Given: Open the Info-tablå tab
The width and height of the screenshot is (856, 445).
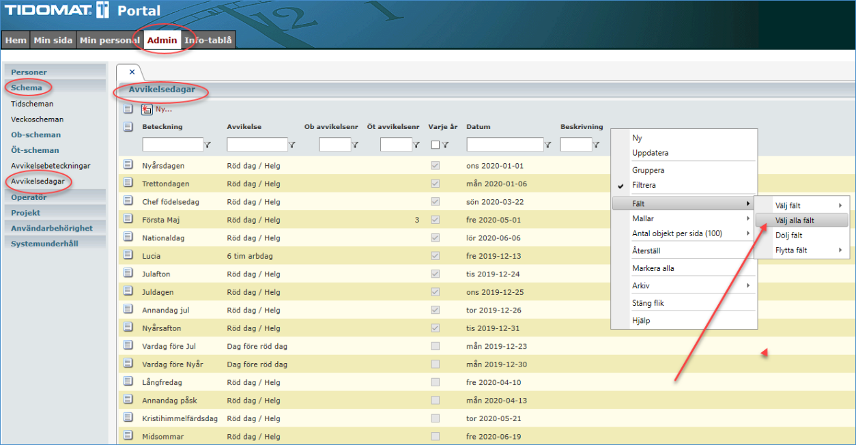Looking at the screenshot, I should pyautogui.click(x=208, y=40).
